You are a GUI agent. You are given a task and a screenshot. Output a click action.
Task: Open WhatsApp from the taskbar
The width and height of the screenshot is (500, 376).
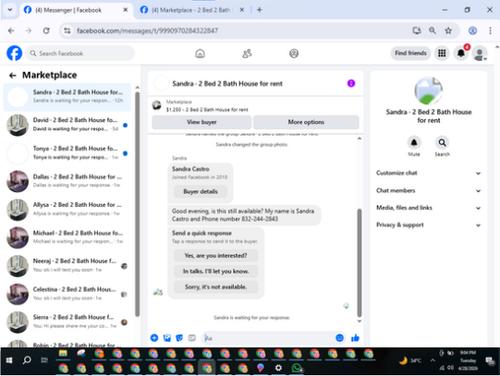pos(296,368)
